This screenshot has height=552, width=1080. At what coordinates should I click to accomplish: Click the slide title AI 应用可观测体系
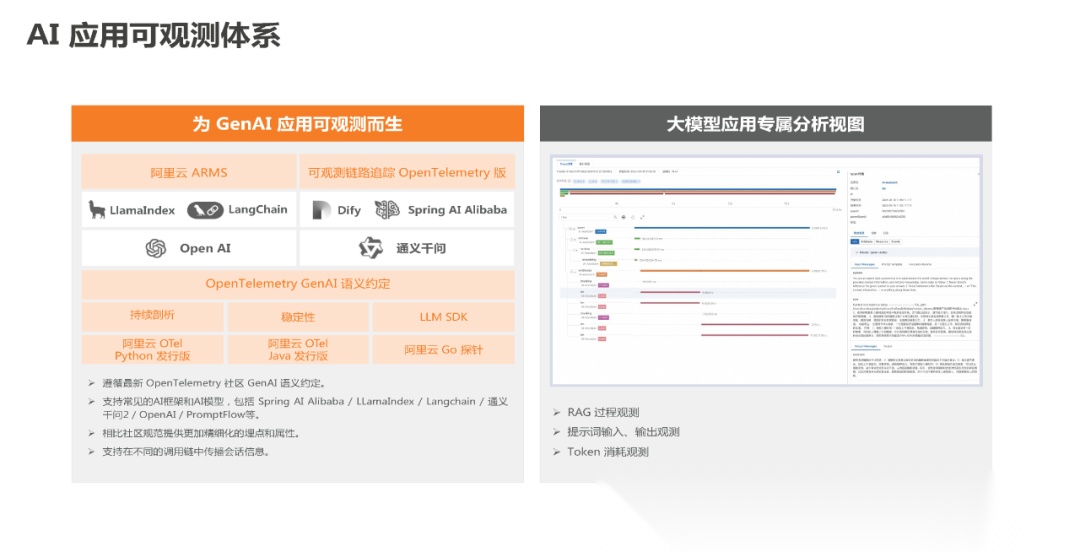tap(154, 35)
